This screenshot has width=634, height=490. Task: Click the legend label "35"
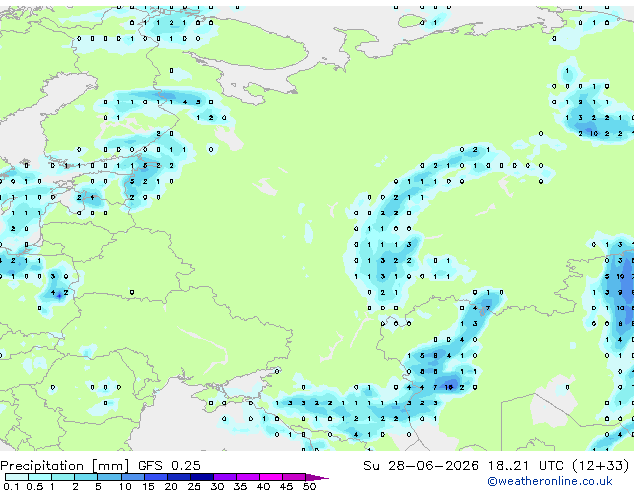click(240, 486)
